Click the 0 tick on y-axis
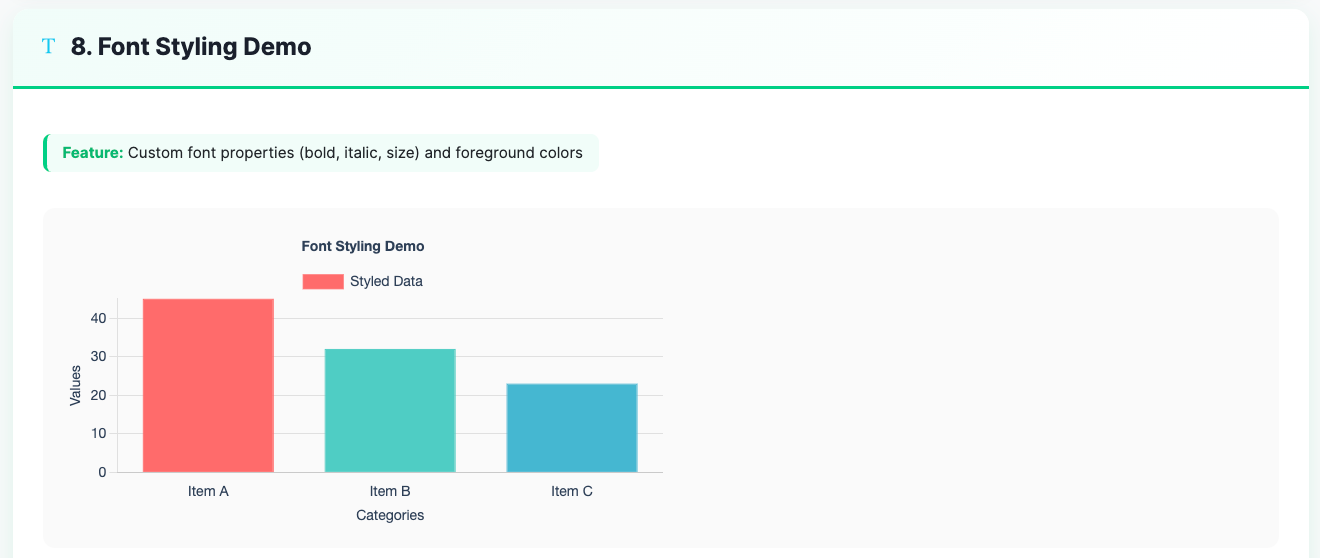Viewport: 1320px width, 558px height. coord(101,472)
